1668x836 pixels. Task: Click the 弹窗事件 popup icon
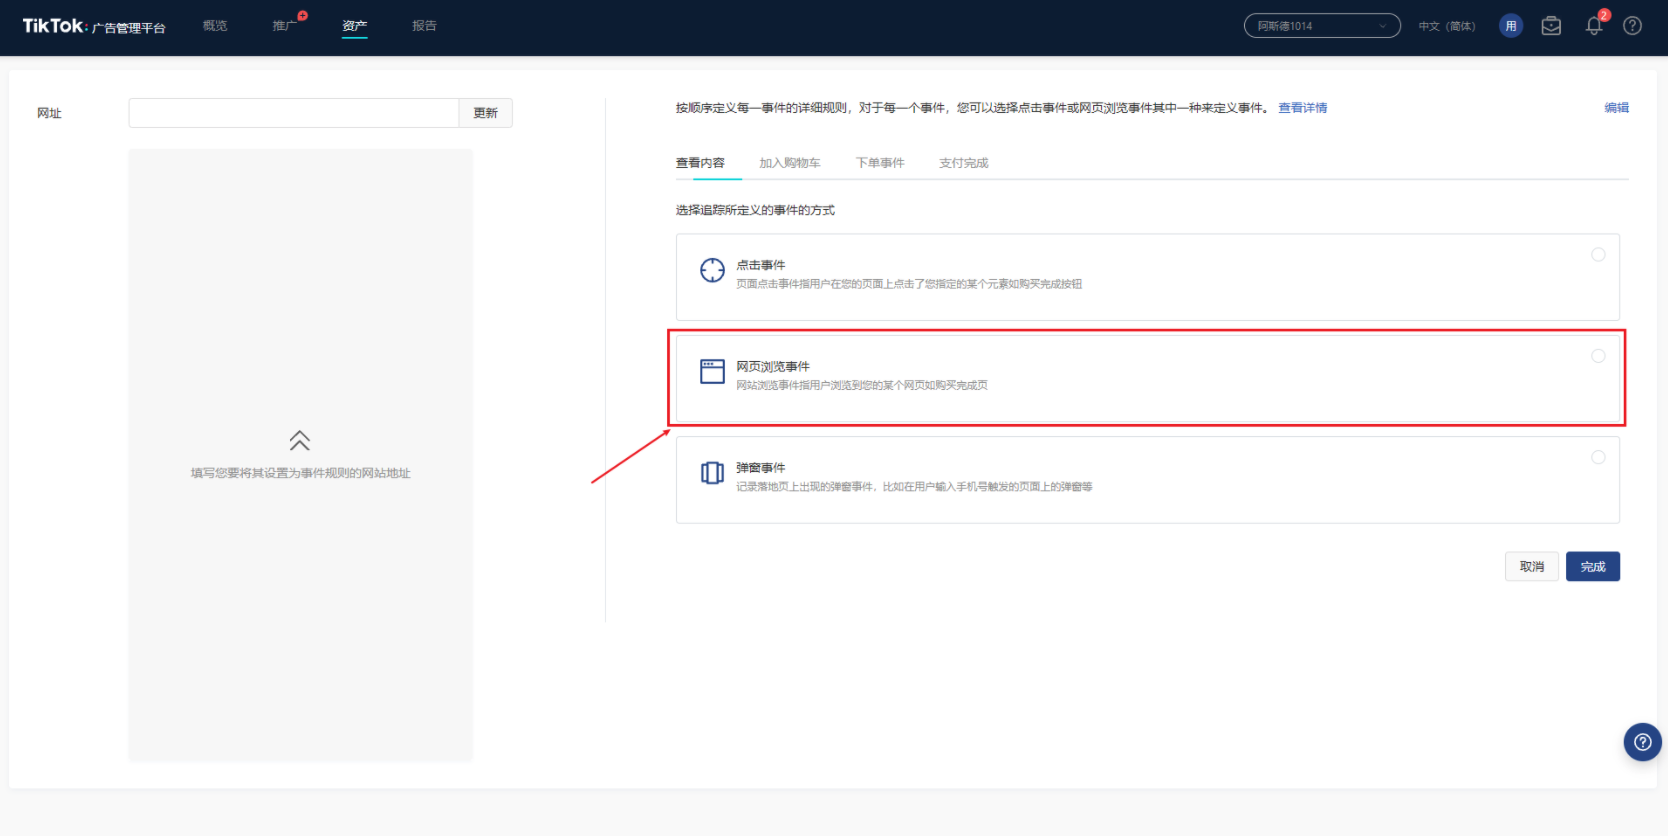click(712, 473)
